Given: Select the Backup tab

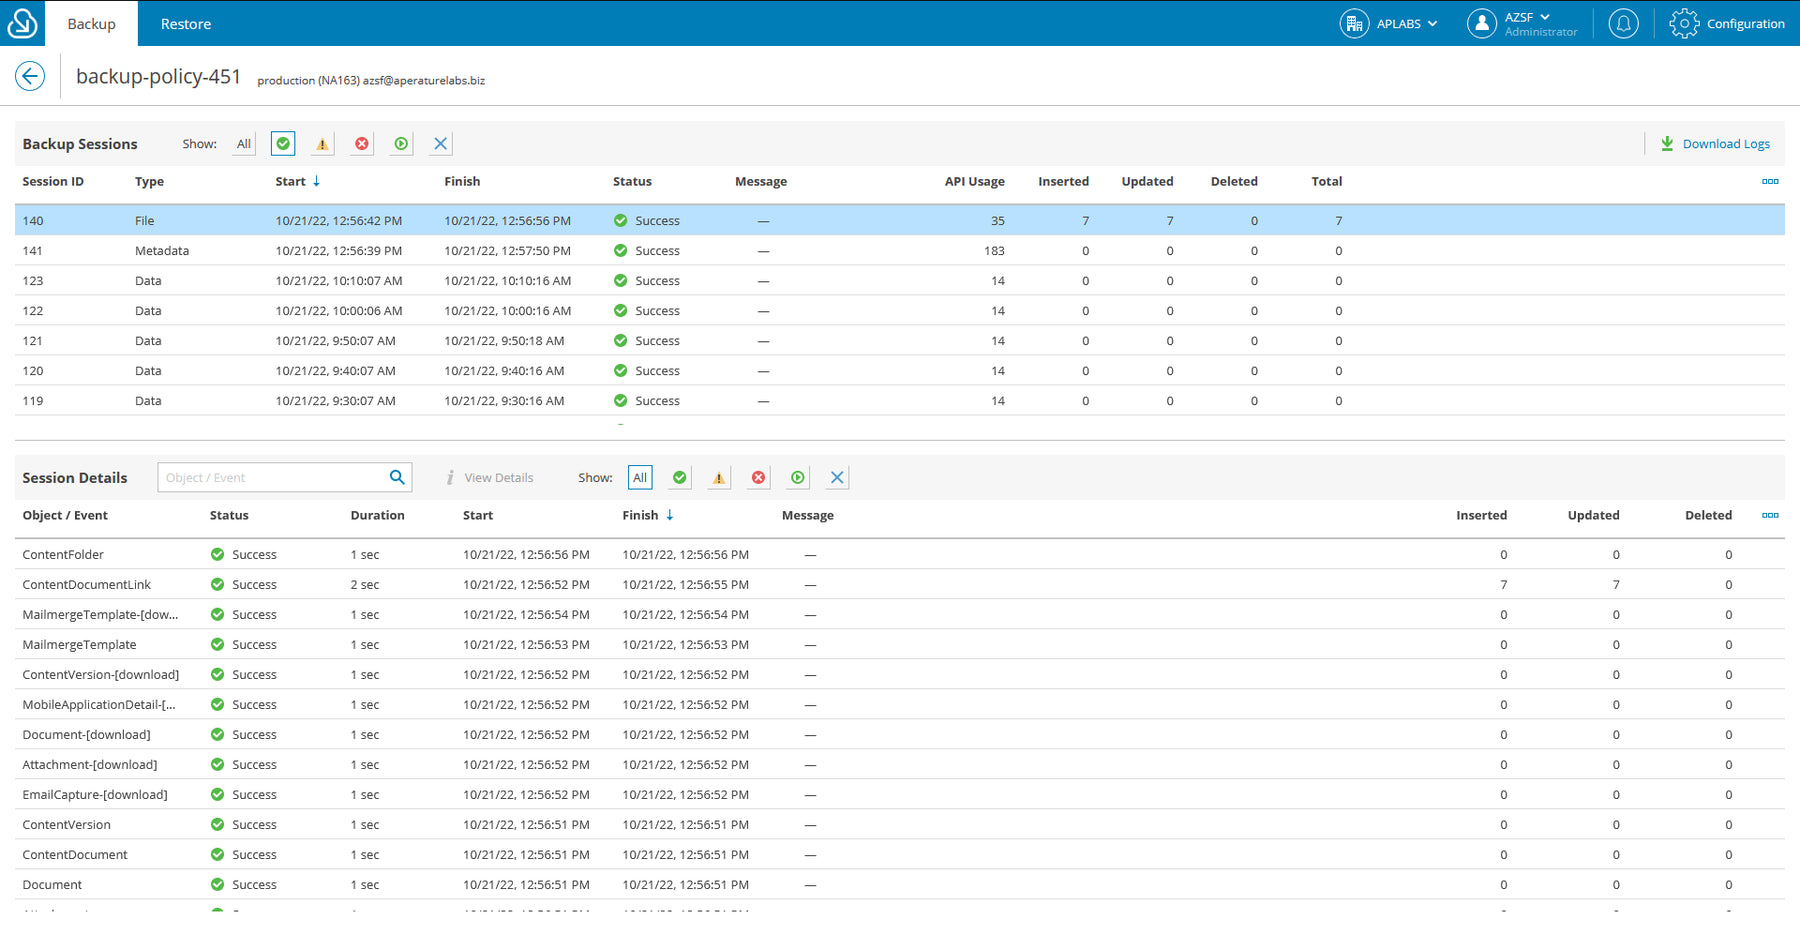Looking at the screenshot, I should 91,24.
